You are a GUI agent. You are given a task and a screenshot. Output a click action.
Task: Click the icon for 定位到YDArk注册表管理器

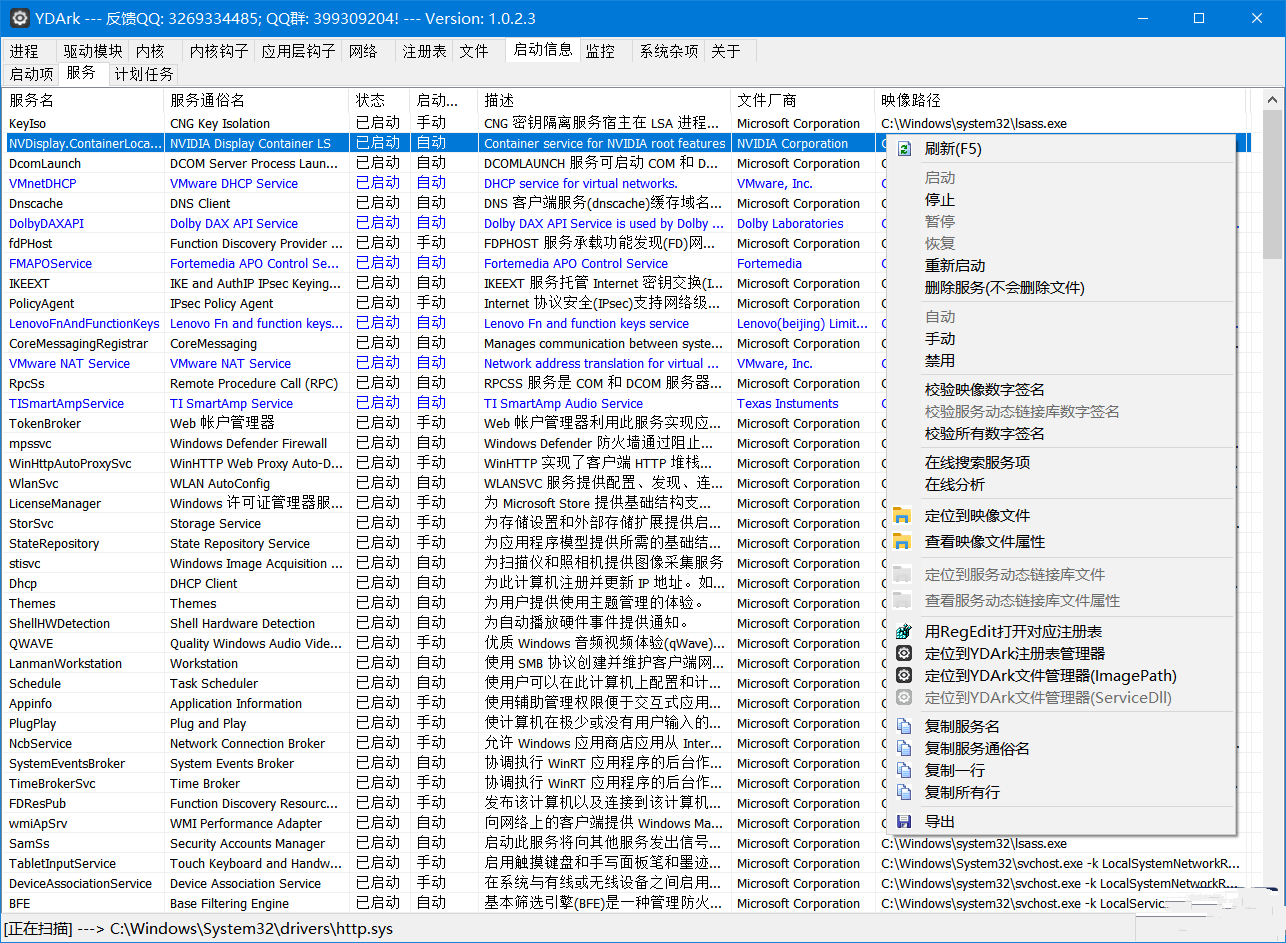point(903,654)
